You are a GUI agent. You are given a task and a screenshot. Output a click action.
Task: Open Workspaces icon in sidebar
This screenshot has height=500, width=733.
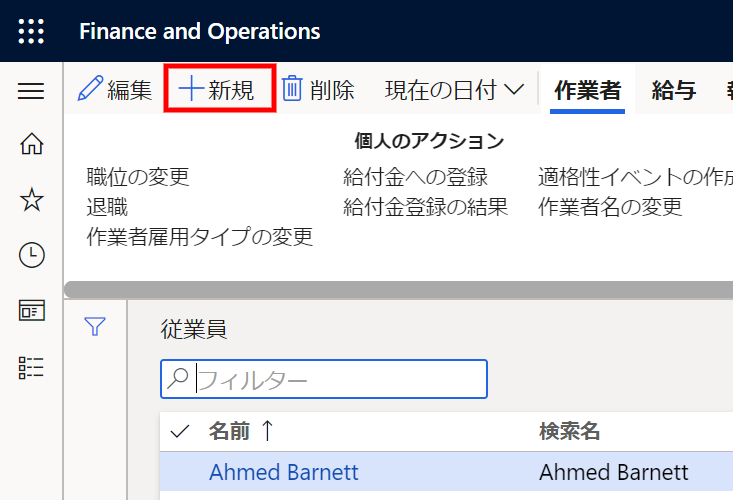(x=31, y=311)
